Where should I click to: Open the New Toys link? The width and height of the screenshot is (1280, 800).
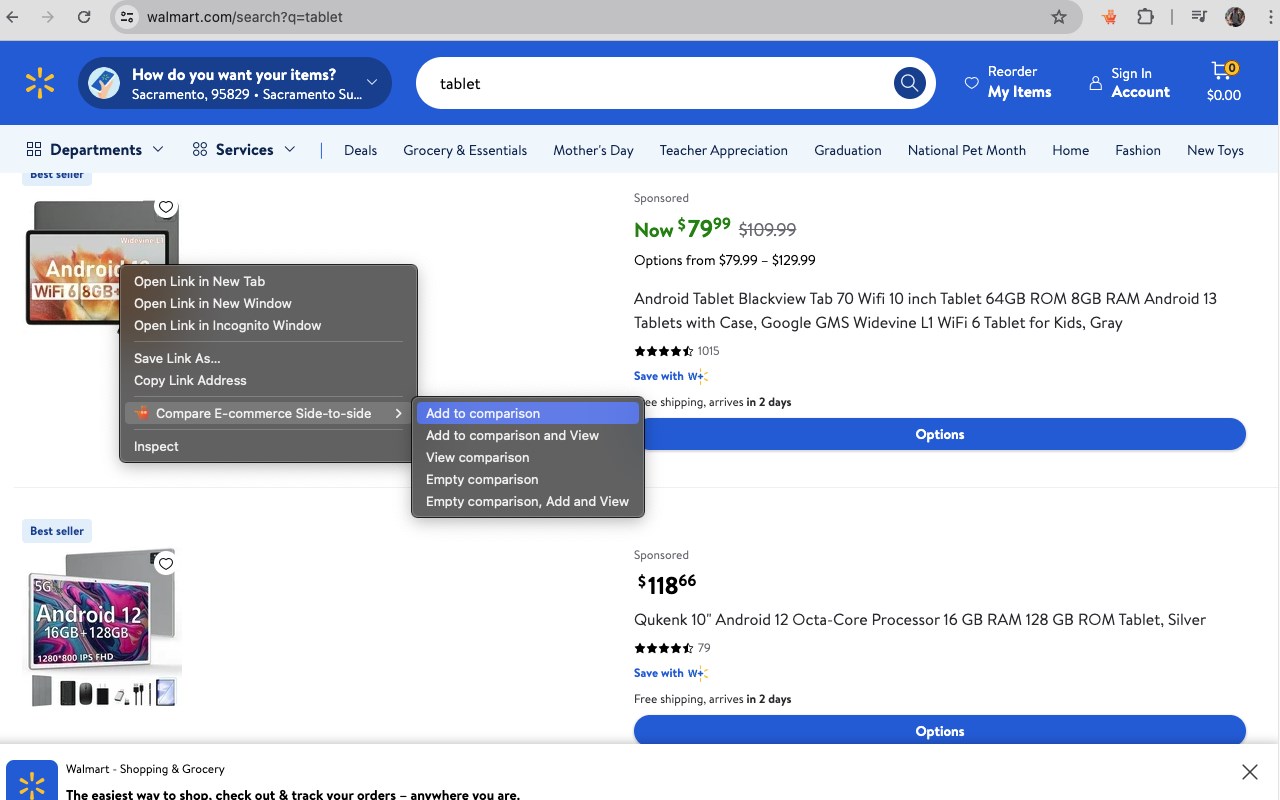(1215, 150)
